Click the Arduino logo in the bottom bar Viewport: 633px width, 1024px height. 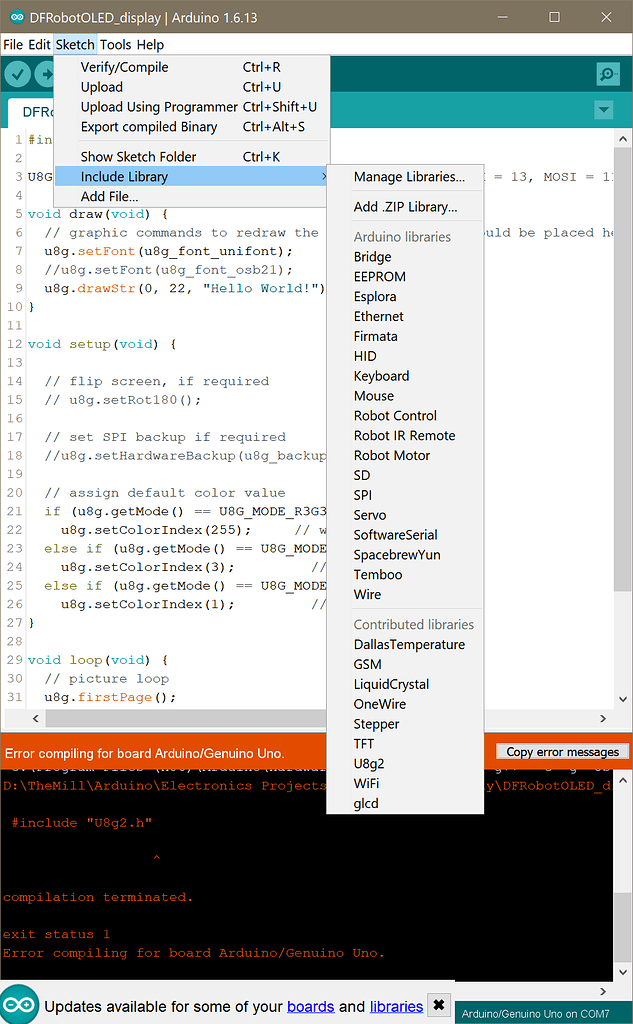(x=20, y=1004)
